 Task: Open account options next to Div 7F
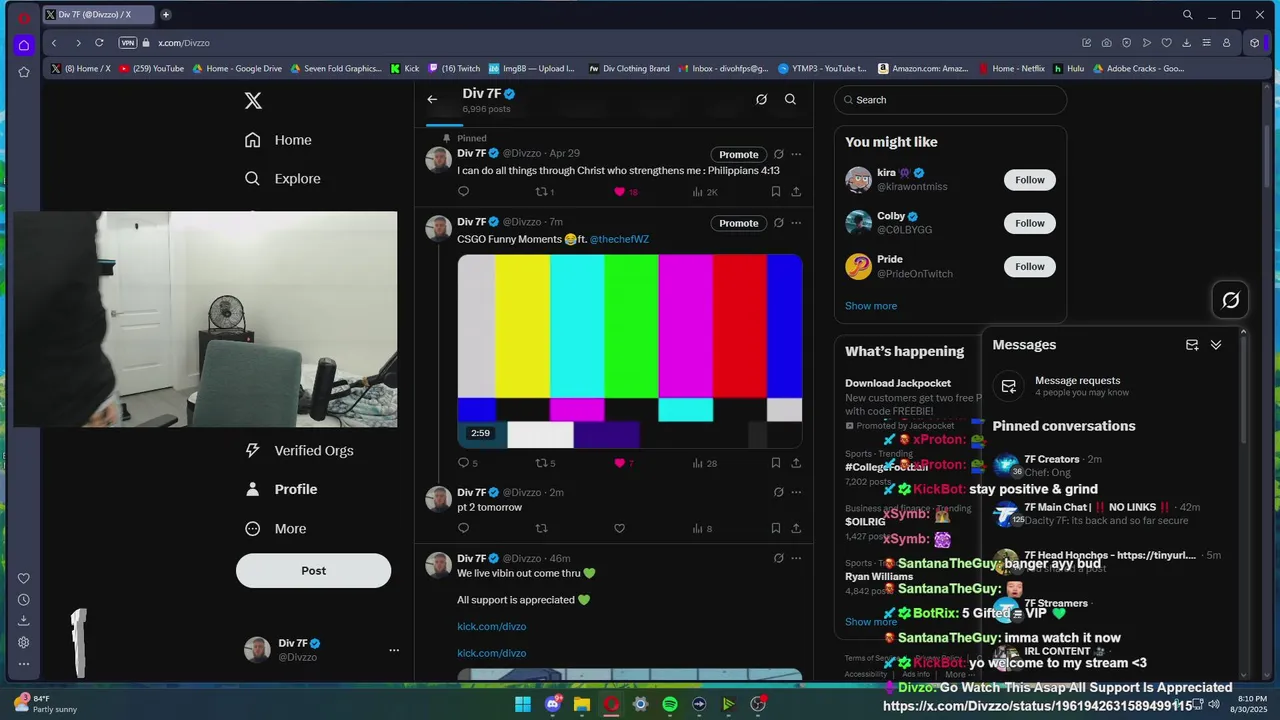click(x=394, y=650)
